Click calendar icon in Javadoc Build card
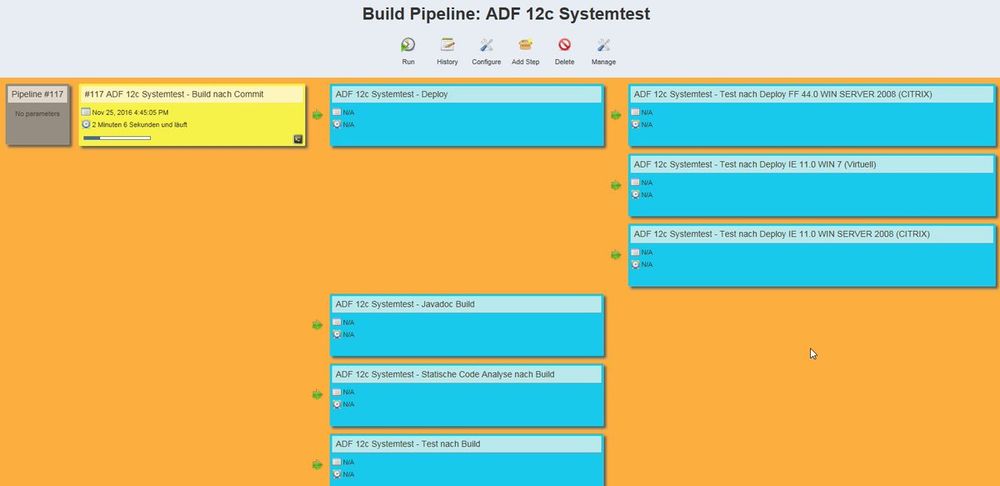This screenshot has height=486, width=1000. [x=337, y=322]
